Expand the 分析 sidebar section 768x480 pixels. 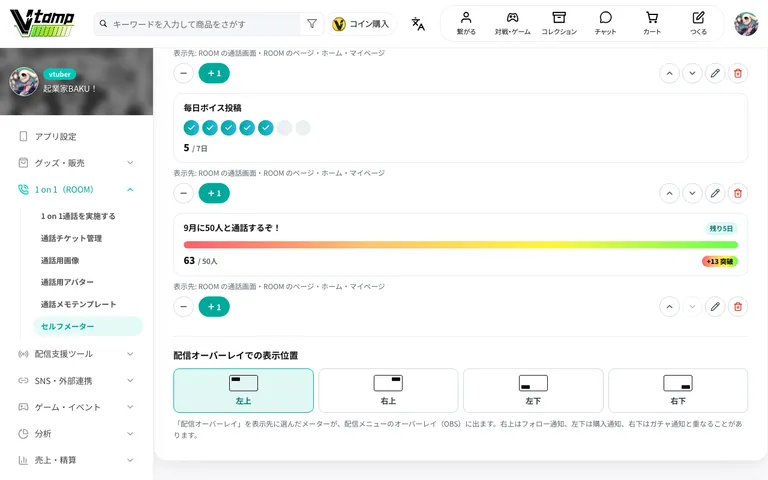coord(76,433)
